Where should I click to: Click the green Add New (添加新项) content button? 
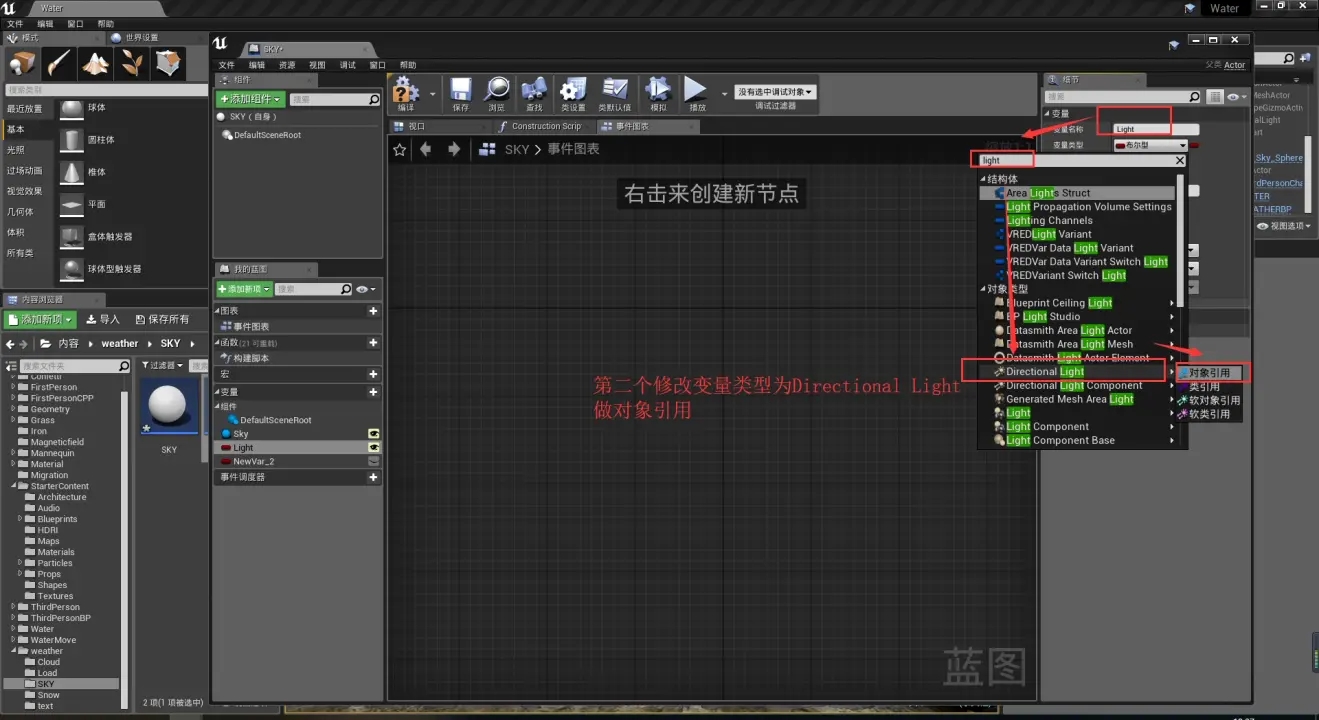[40, 319]
